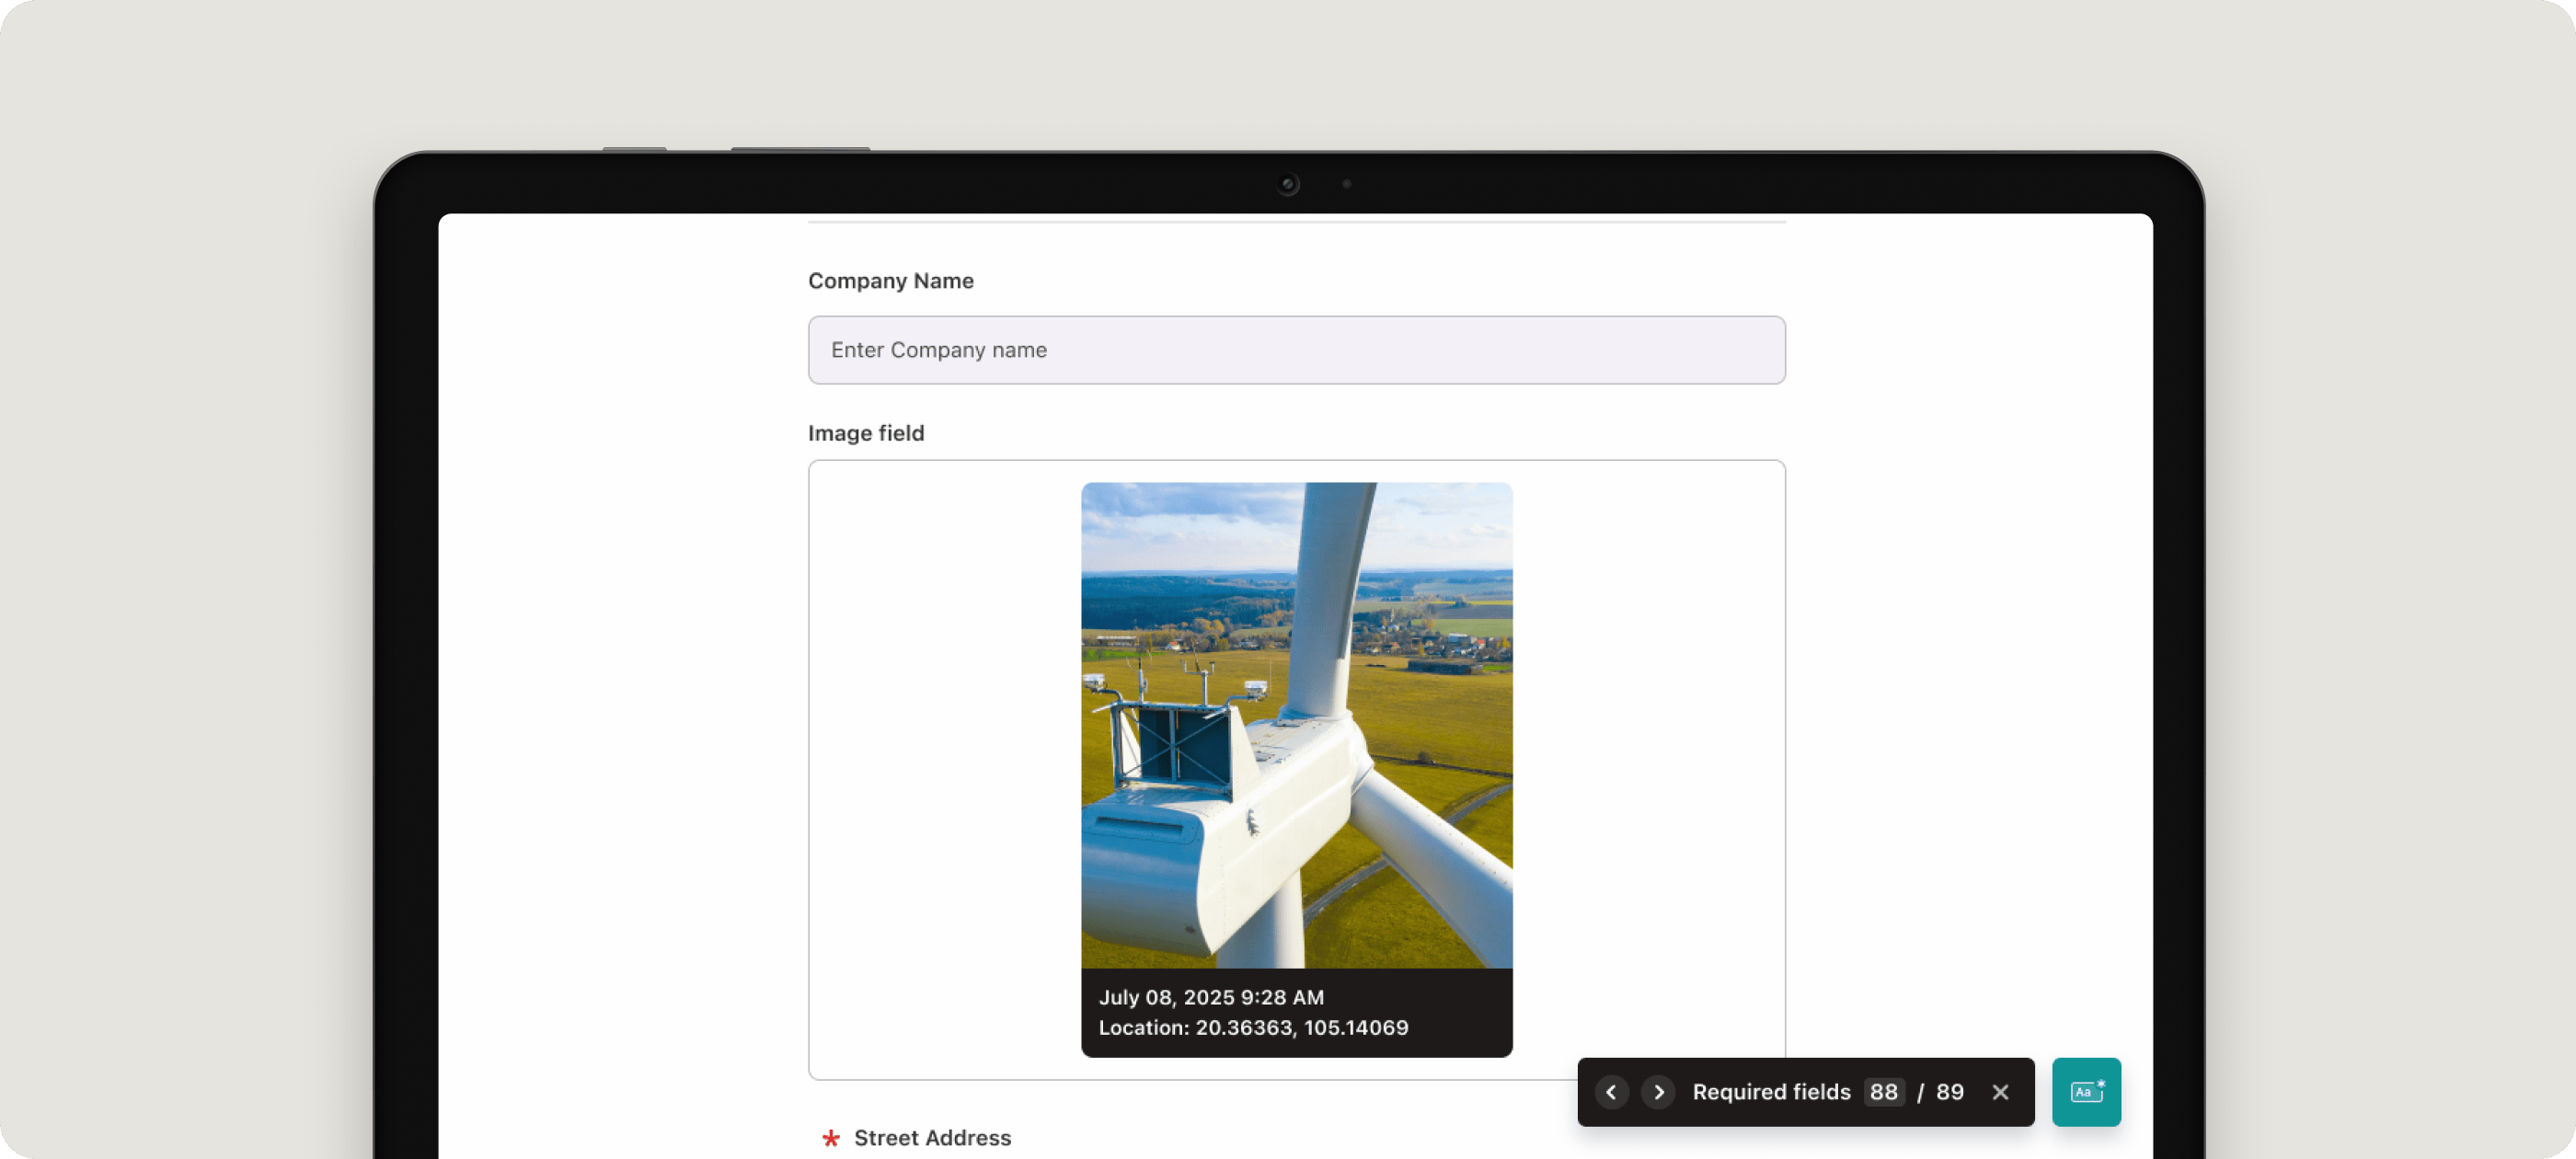Click the tablet's front camera lens
Image resolution: width=2576 pixels, height=1159 pixels.
coord(1288,184)
